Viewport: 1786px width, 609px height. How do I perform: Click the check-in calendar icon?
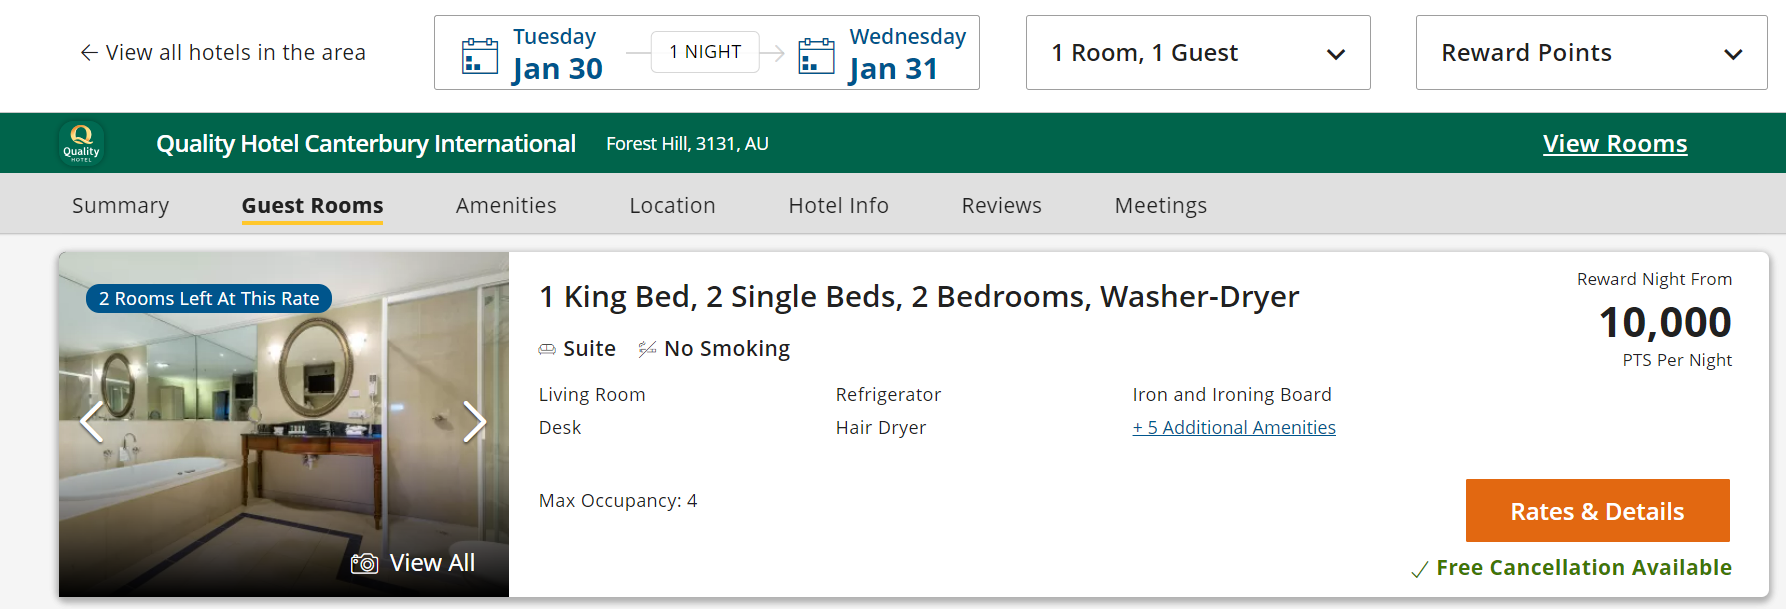[x=480, y=56]
